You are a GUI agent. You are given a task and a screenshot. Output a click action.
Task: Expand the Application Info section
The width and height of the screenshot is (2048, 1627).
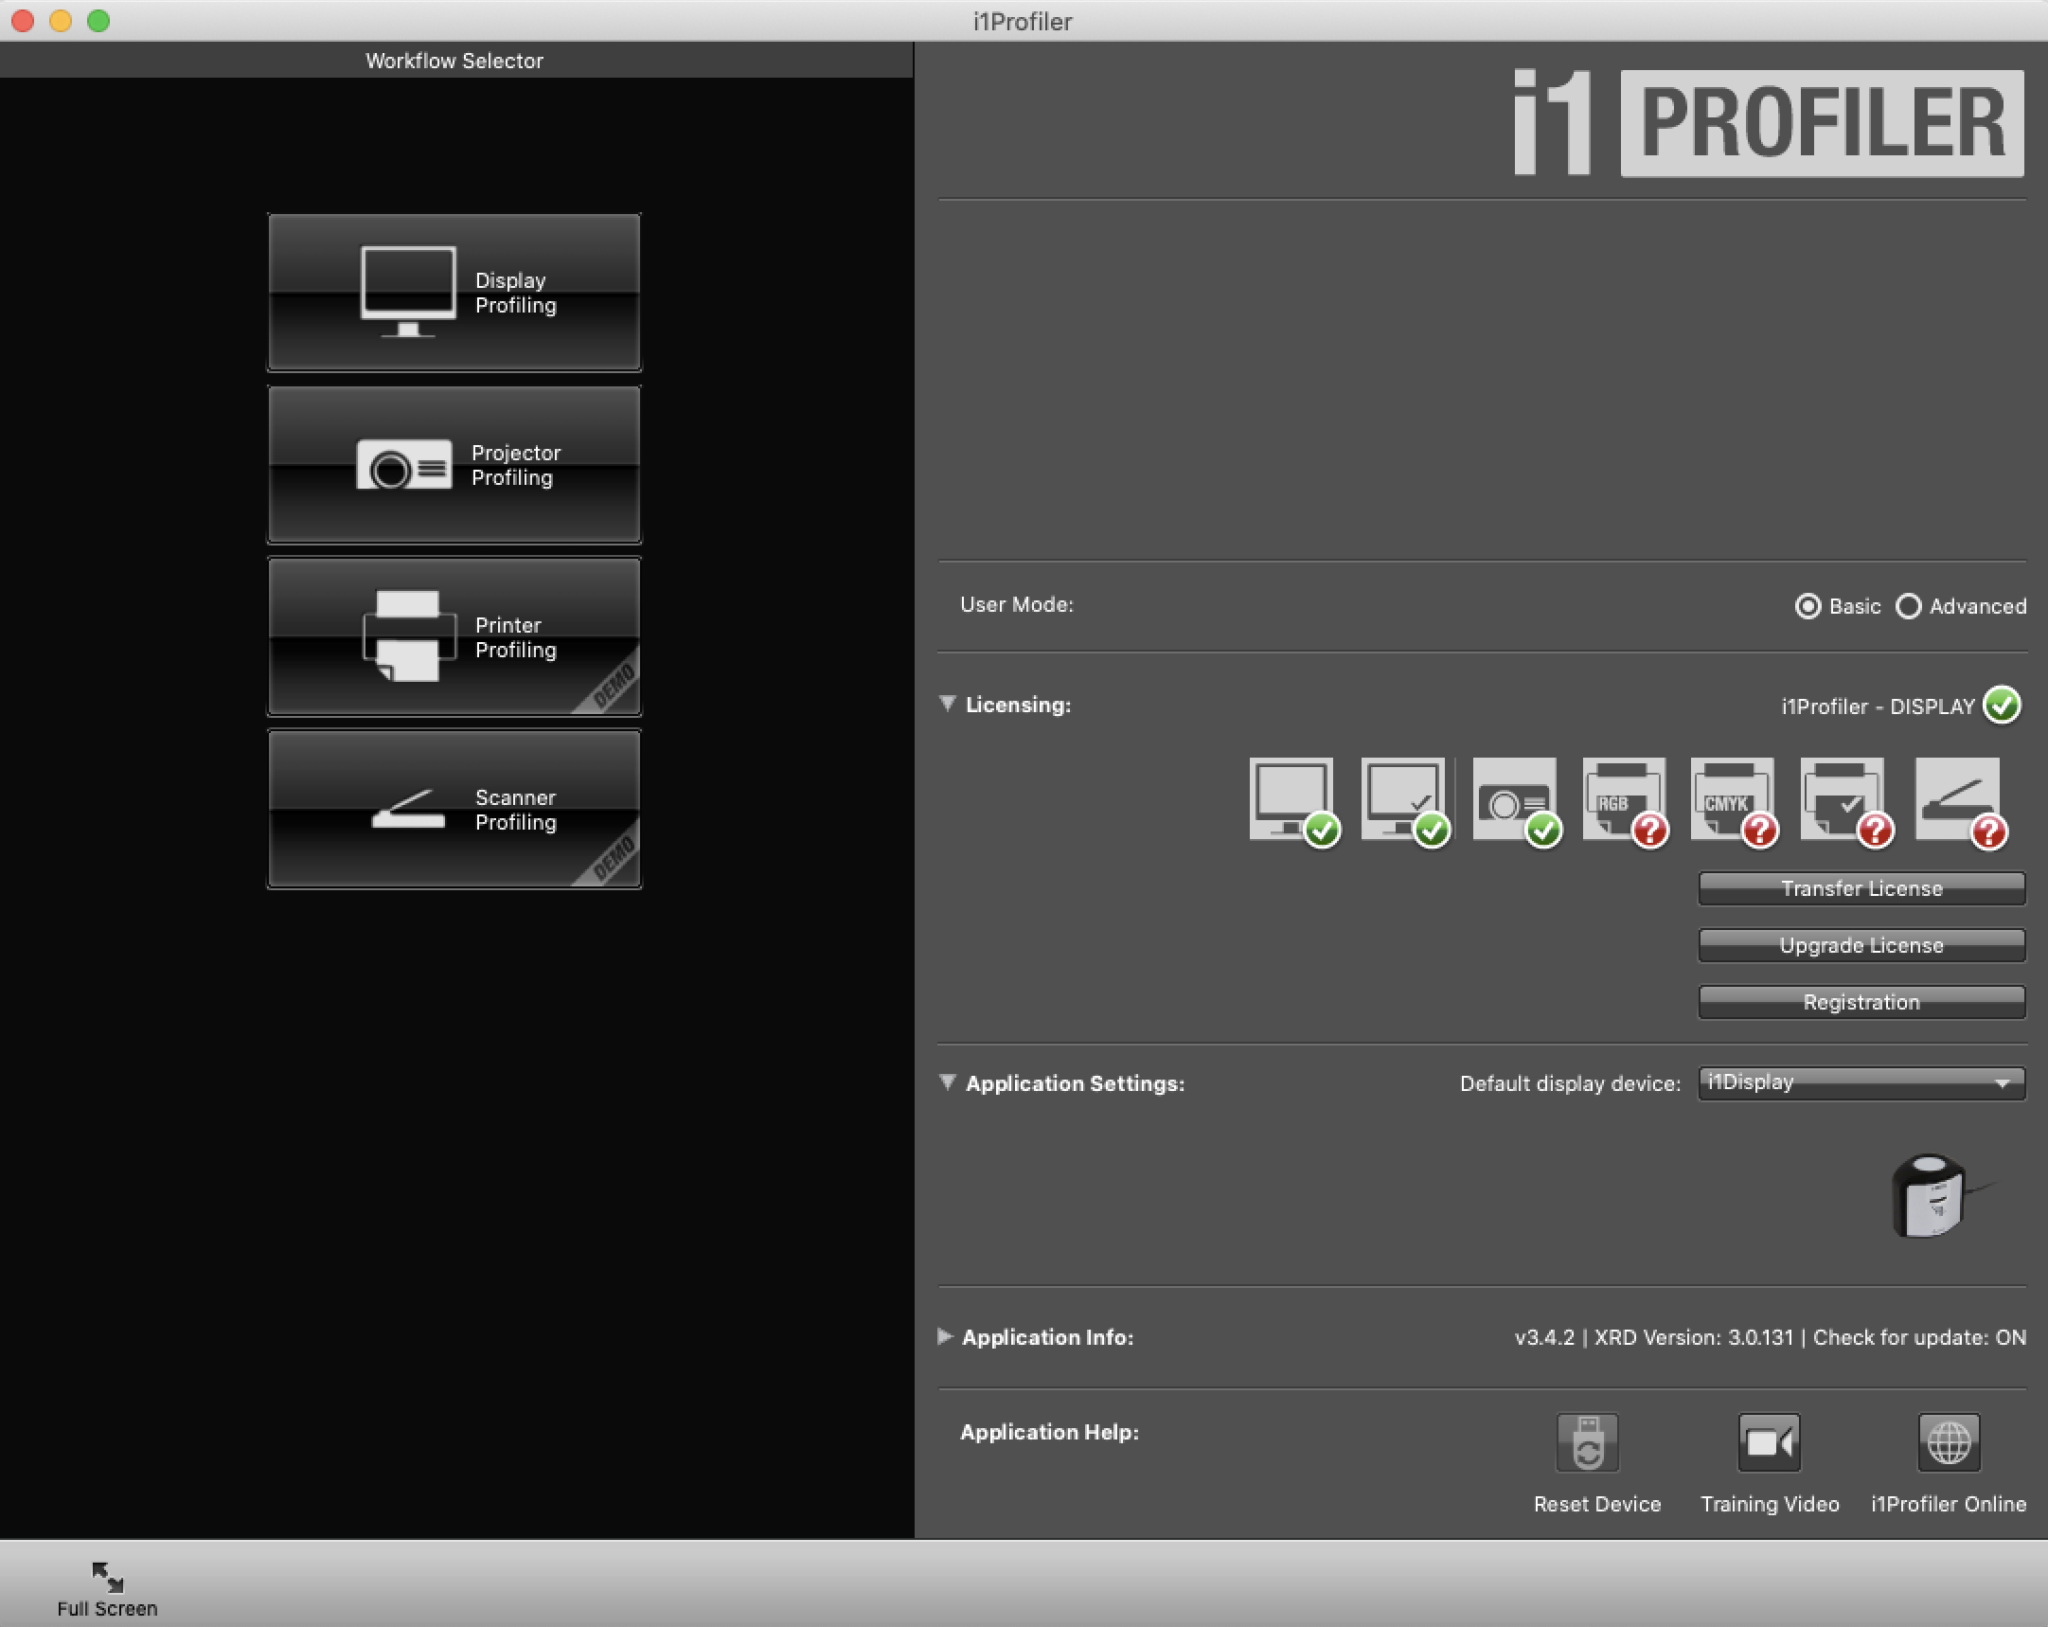coord(945,1336)
